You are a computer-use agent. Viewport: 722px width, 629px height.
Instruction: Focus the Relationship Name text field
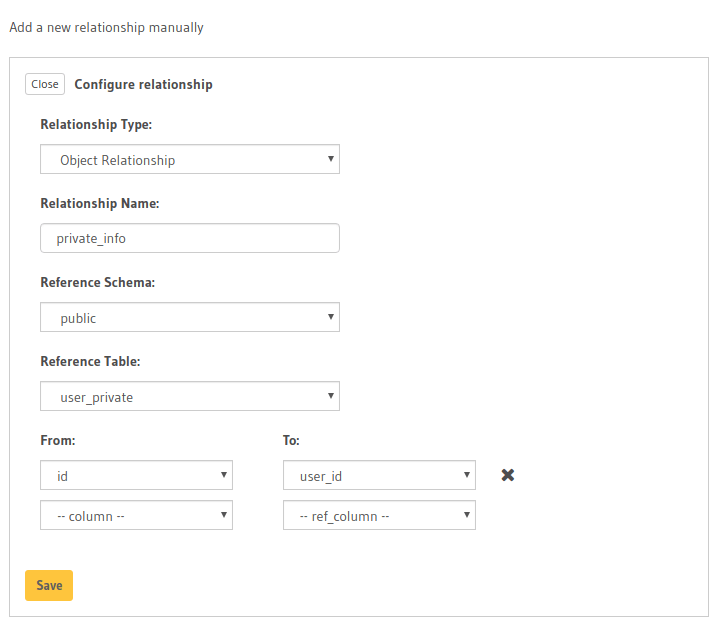189,239
